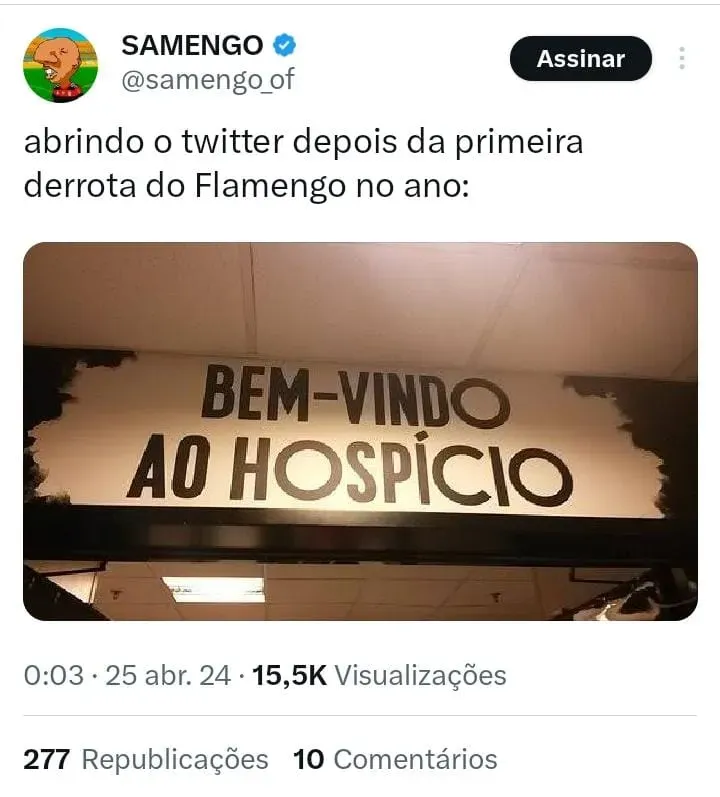Click the word Republicações

click(175, 759)
